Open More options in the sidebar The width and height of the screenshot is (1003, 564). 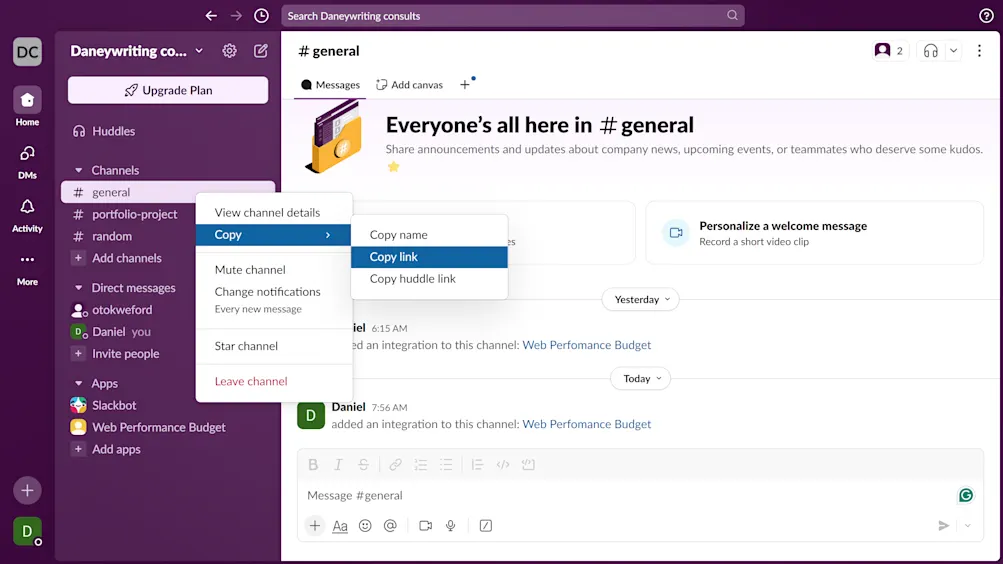(28, 268)
